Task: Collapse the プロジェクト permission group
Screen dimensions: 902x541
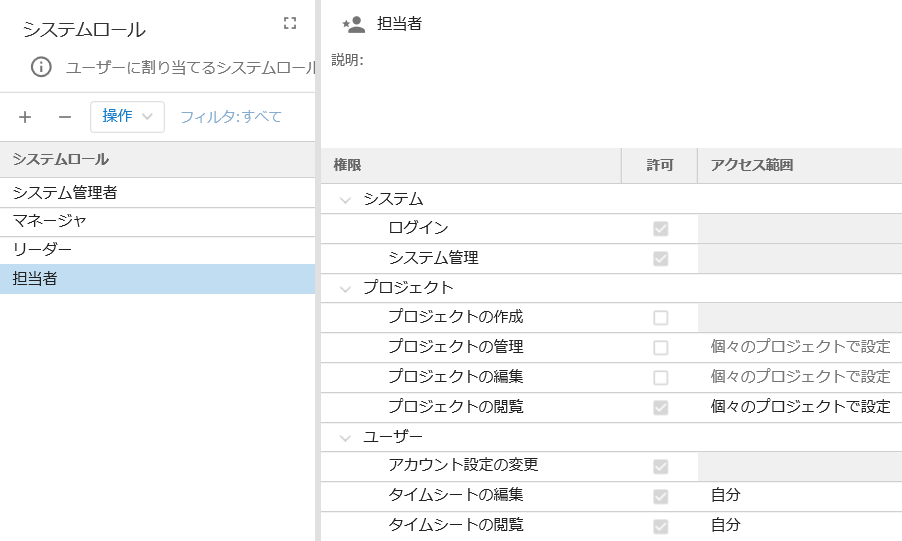Action: [x=346, y=289]
